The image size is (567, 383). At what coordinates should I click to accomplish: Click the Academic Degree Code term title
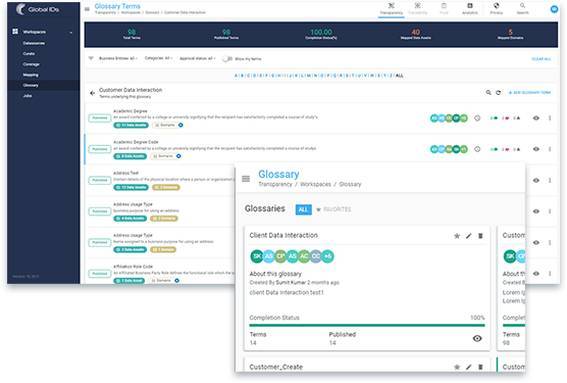coord(136,142)
